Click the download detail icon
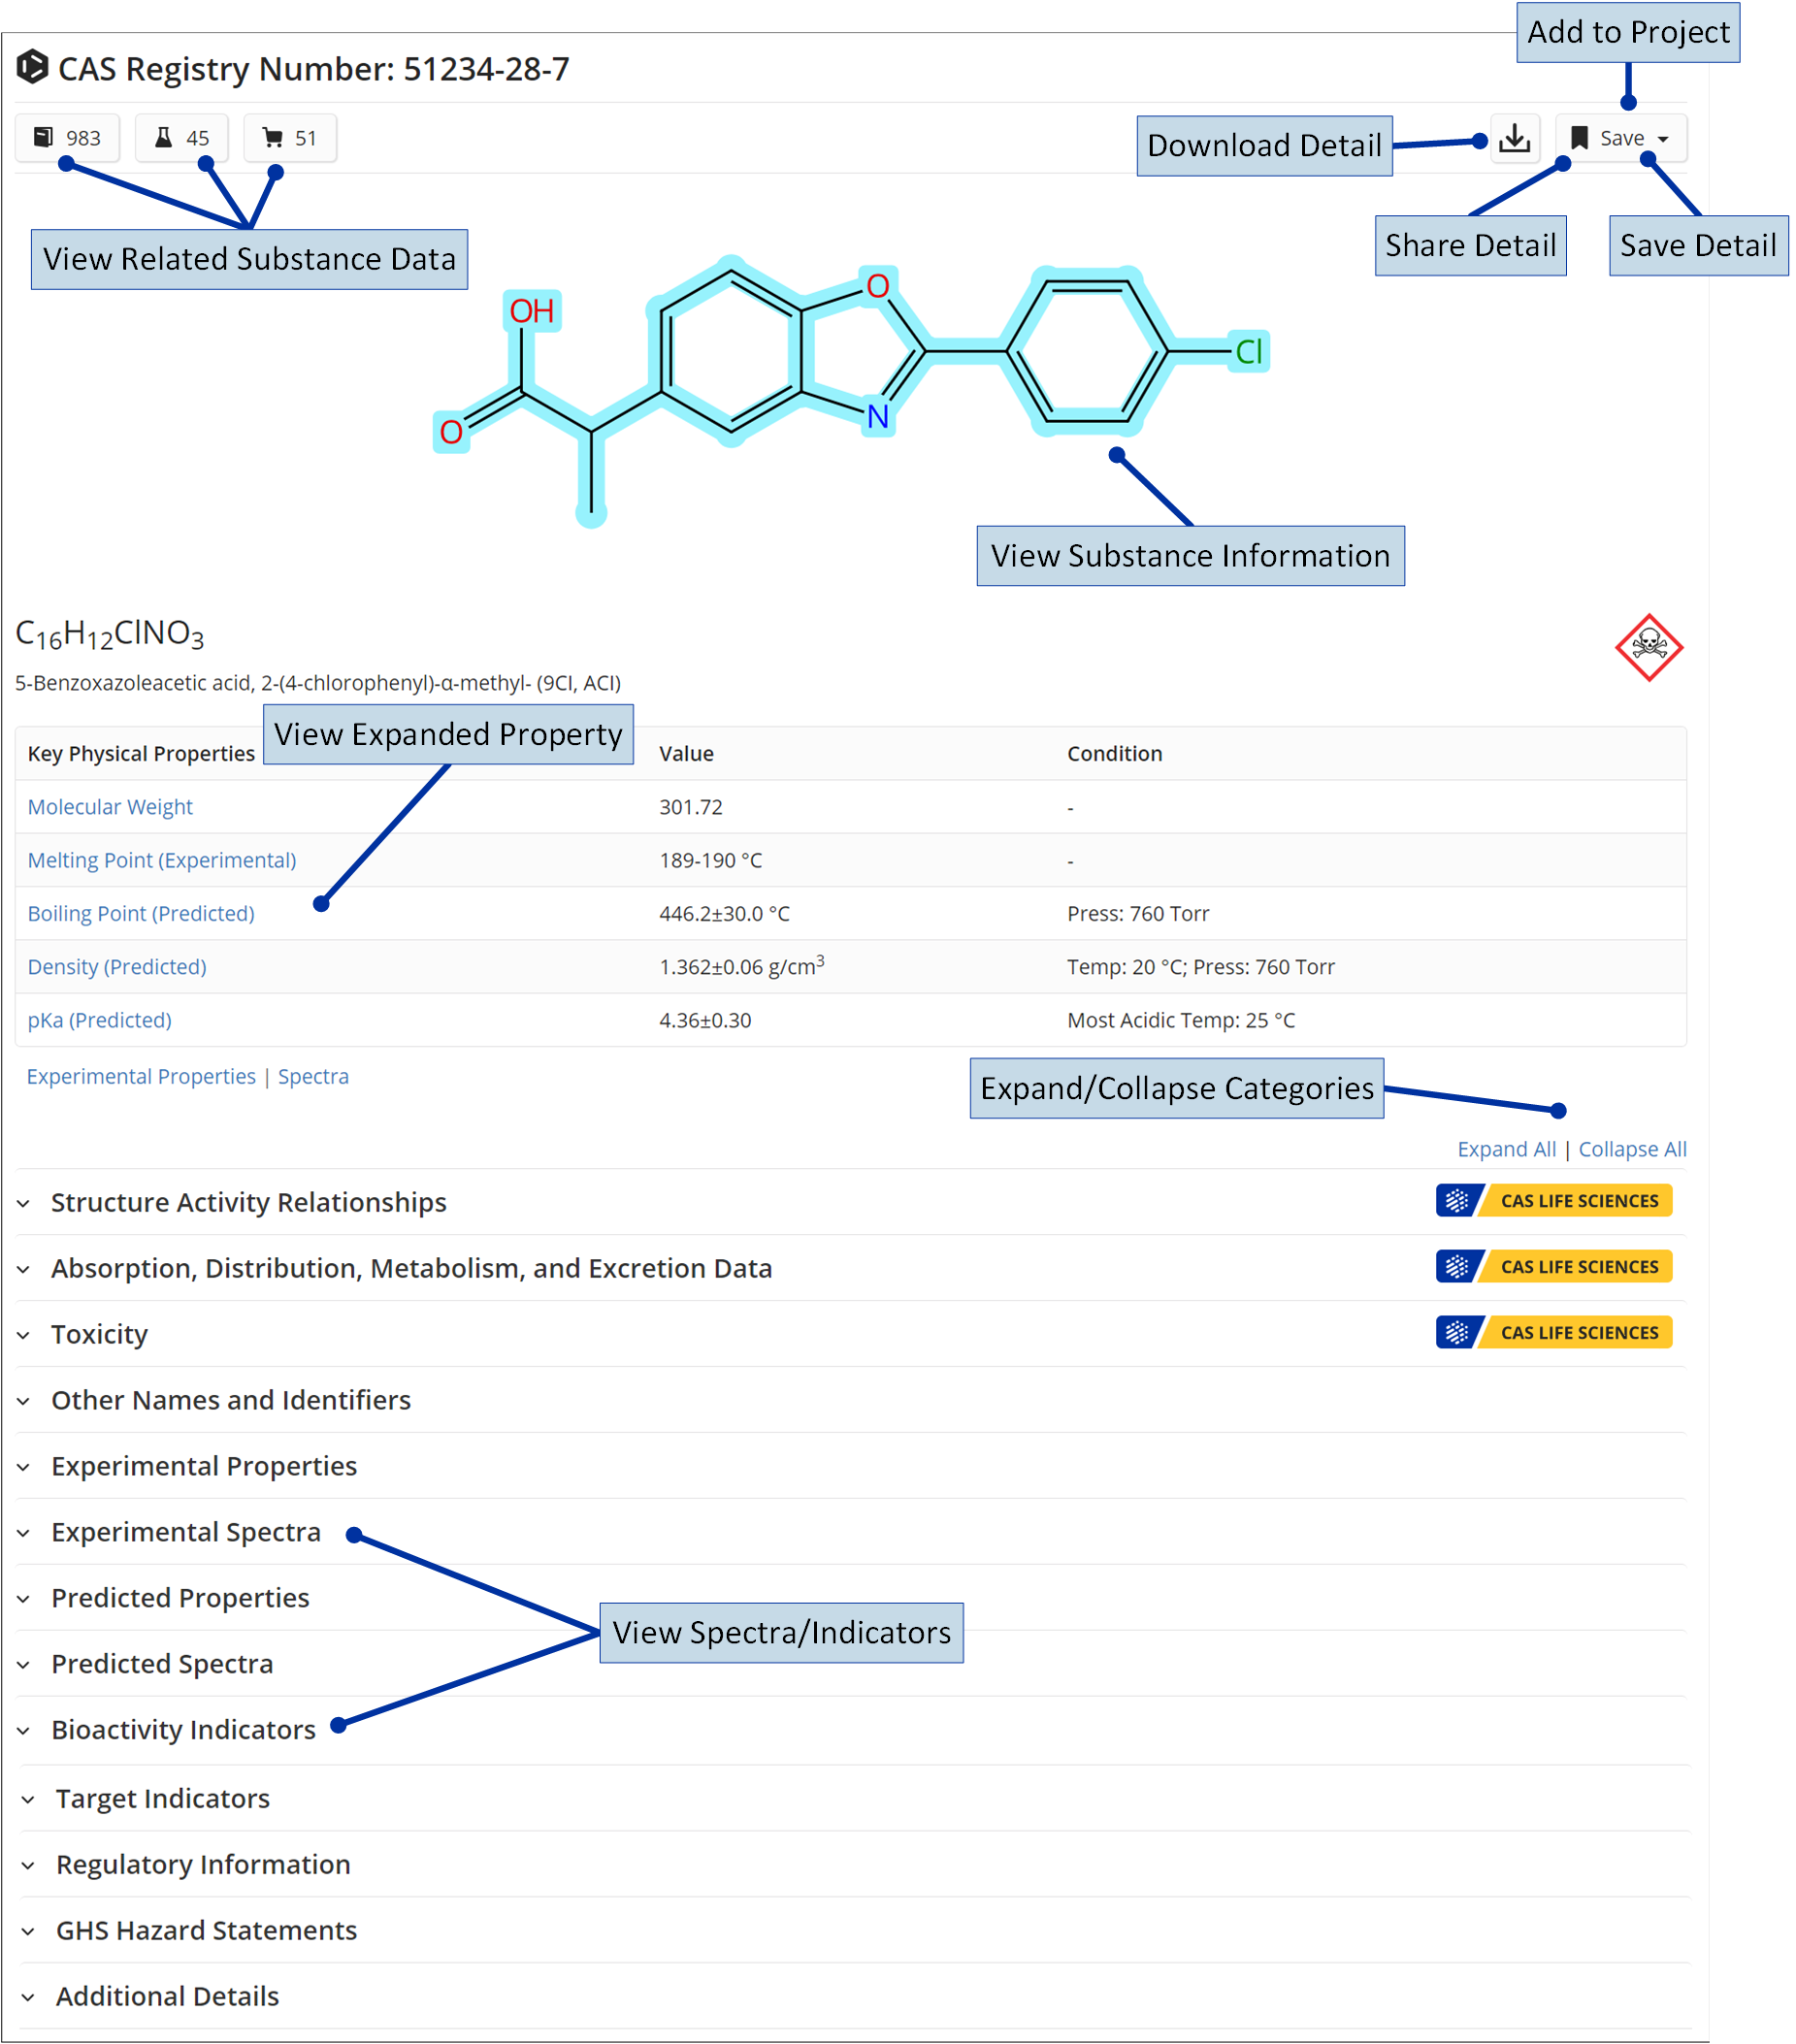This screenshot has height=2044, width=1796. [1514, 138]
